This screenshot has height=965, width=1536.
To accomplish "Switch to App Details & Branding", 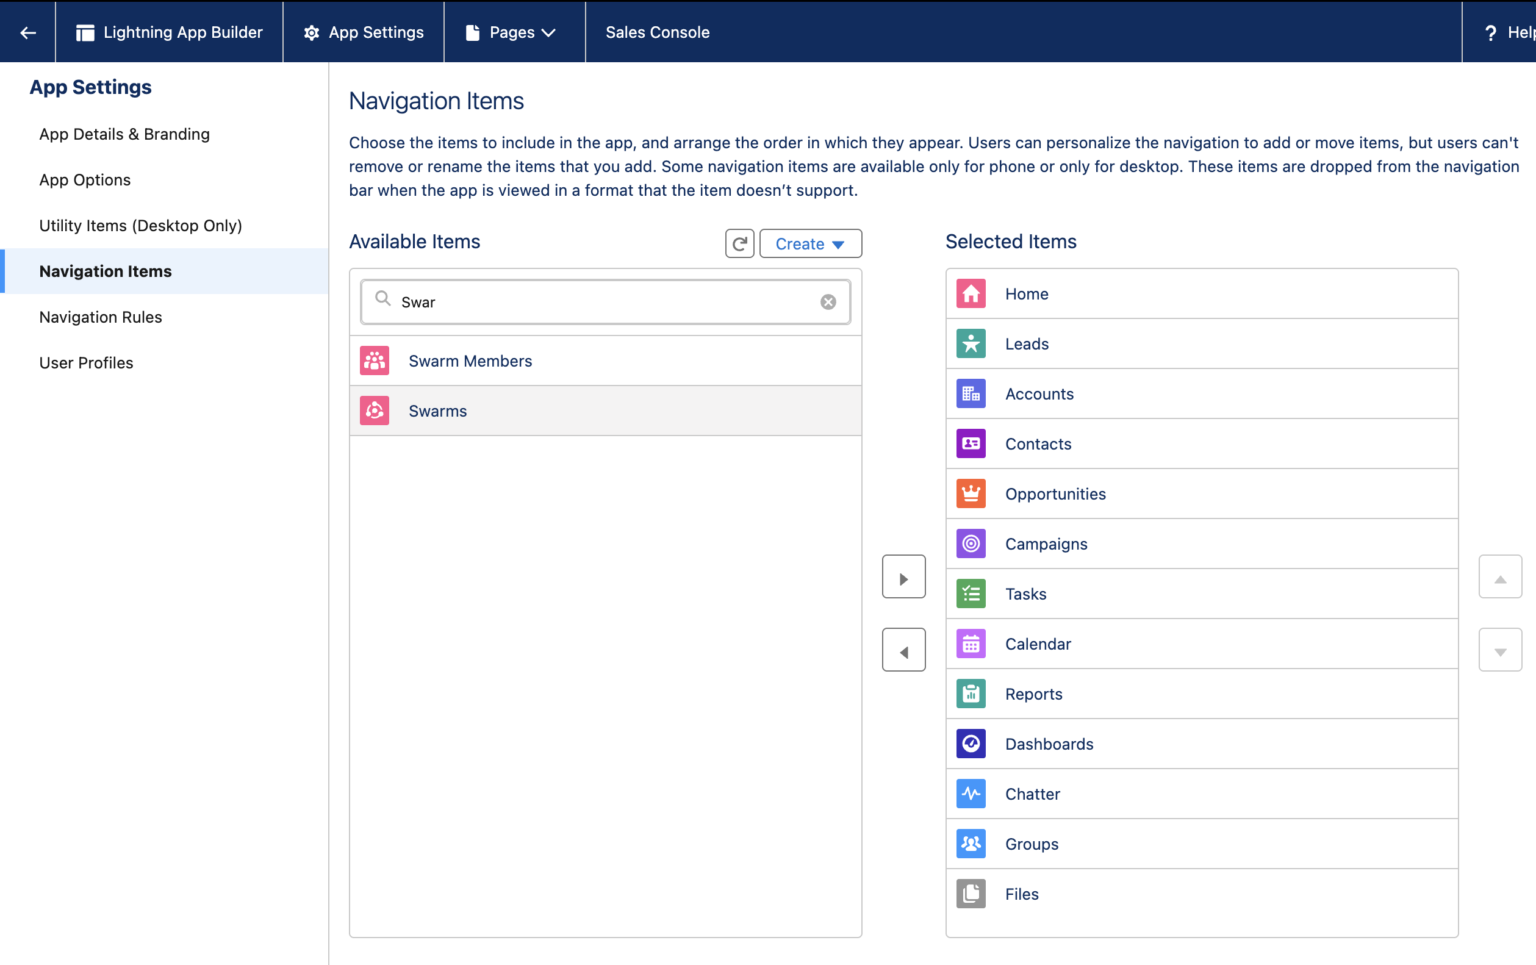I will [124, 134].
